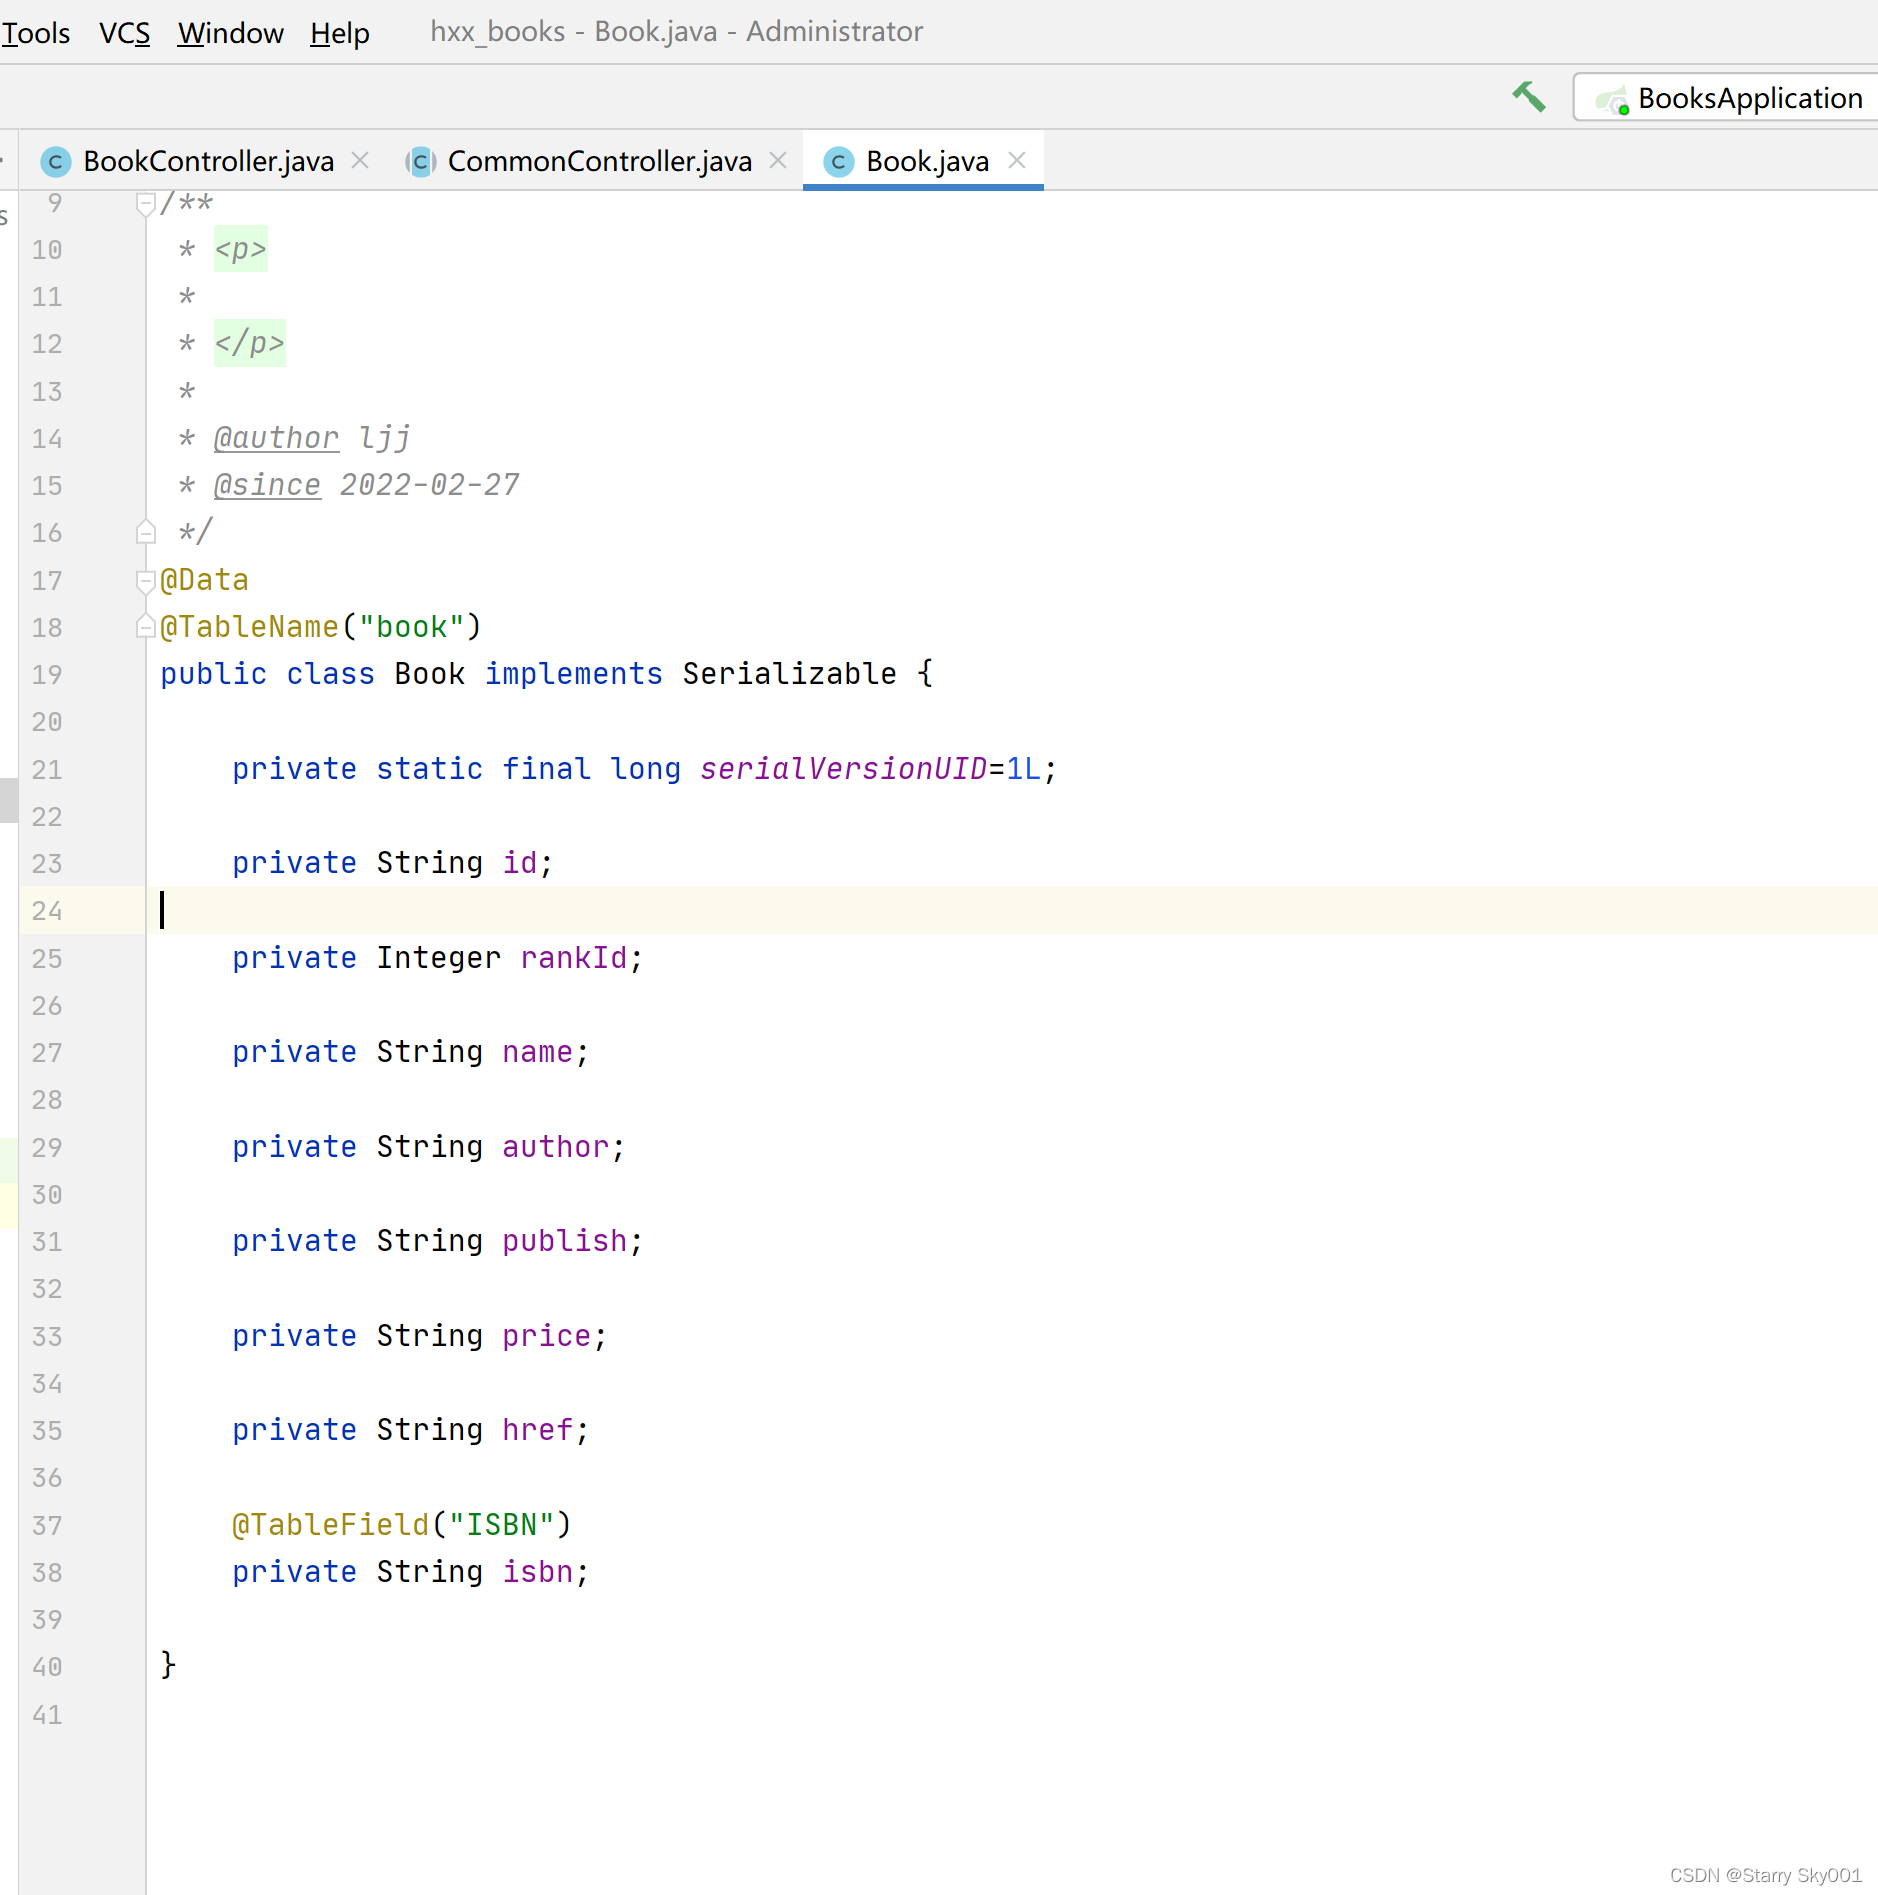This screenshot has height=1895, width=1878.
Task: Collapse the Javadoc comment at line 9
Action: 146,204
